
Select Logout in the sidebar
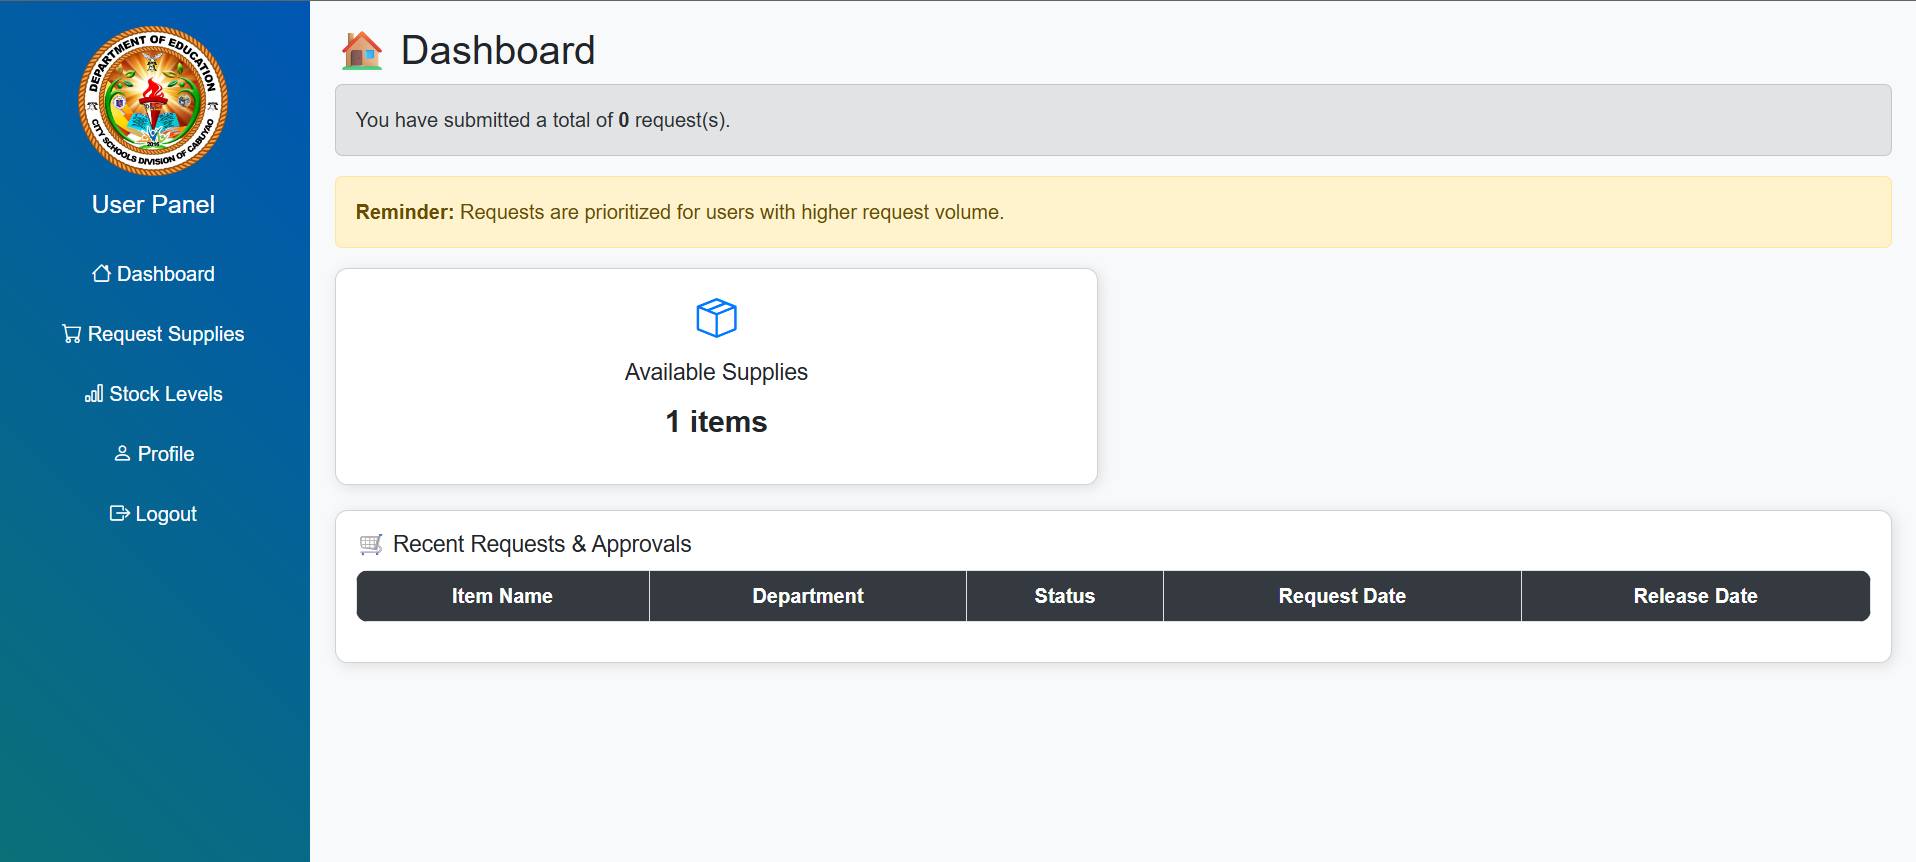[153, 514]
